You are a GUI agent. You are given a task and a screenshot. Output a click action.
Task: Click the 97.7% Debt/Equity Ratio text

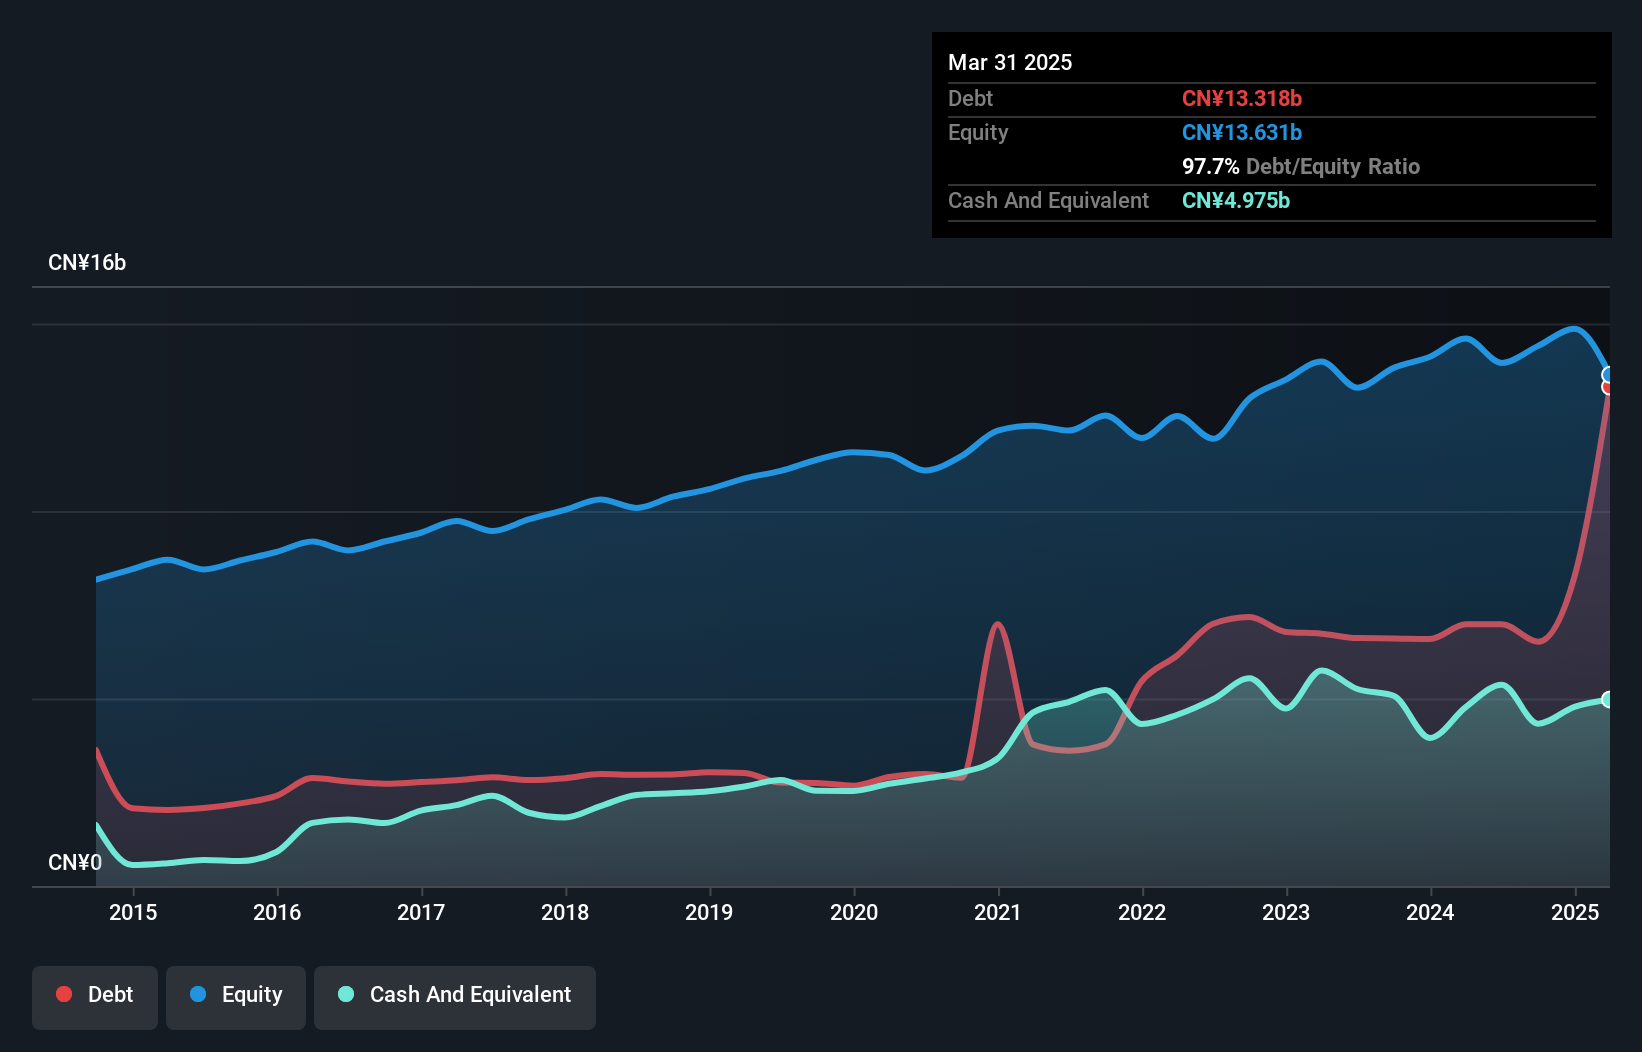(1300, 166)
